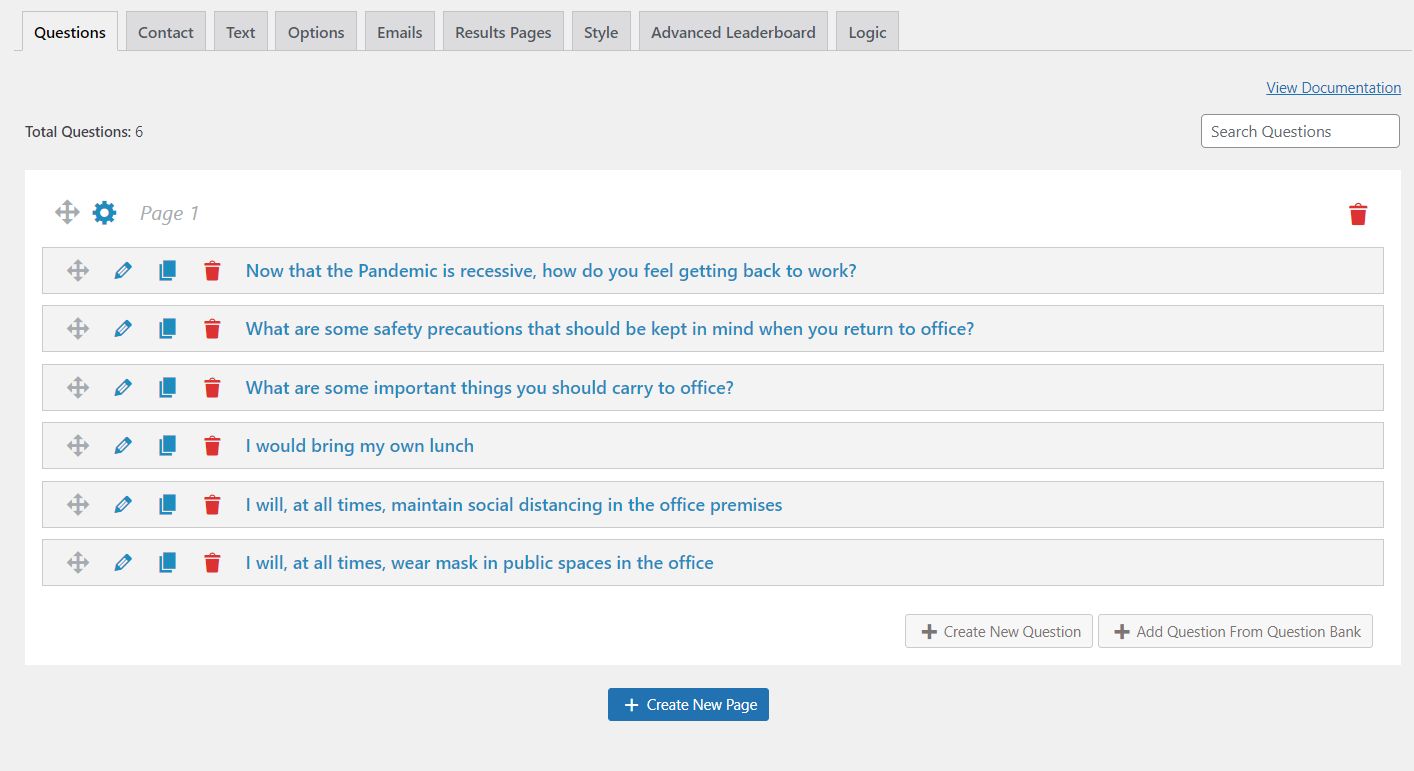Click the Page 1 move handle icon

pyautogui.click(x=67, y=212)
